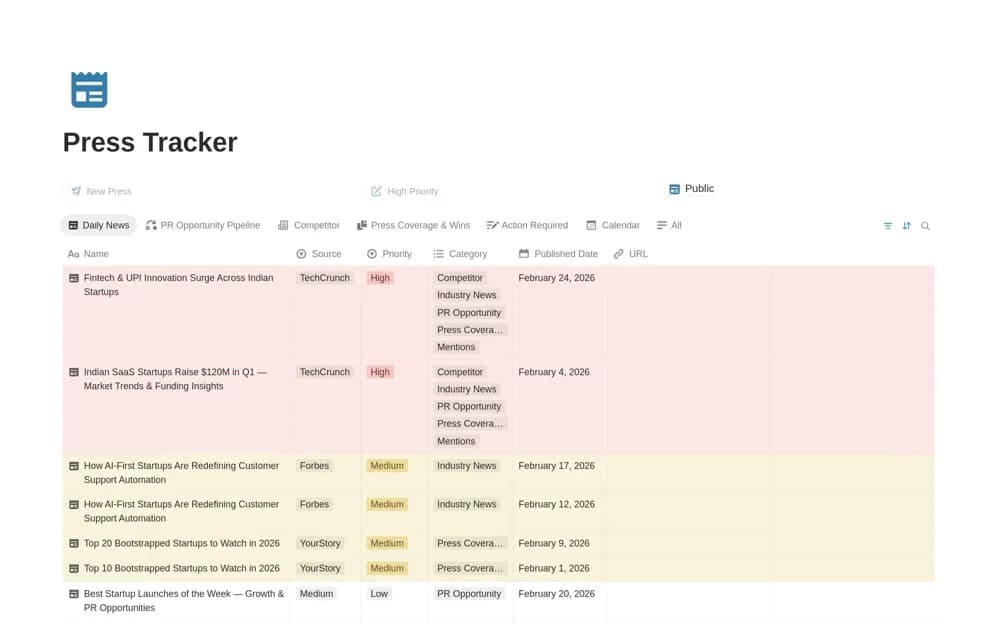Click High priority tag in Fintech row
The width and height of the screenshot is (1000, 624).
[x=380, y=278]
